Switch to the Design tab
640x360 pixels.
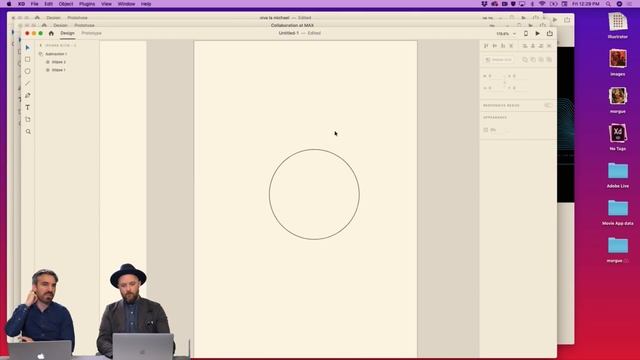67,33
